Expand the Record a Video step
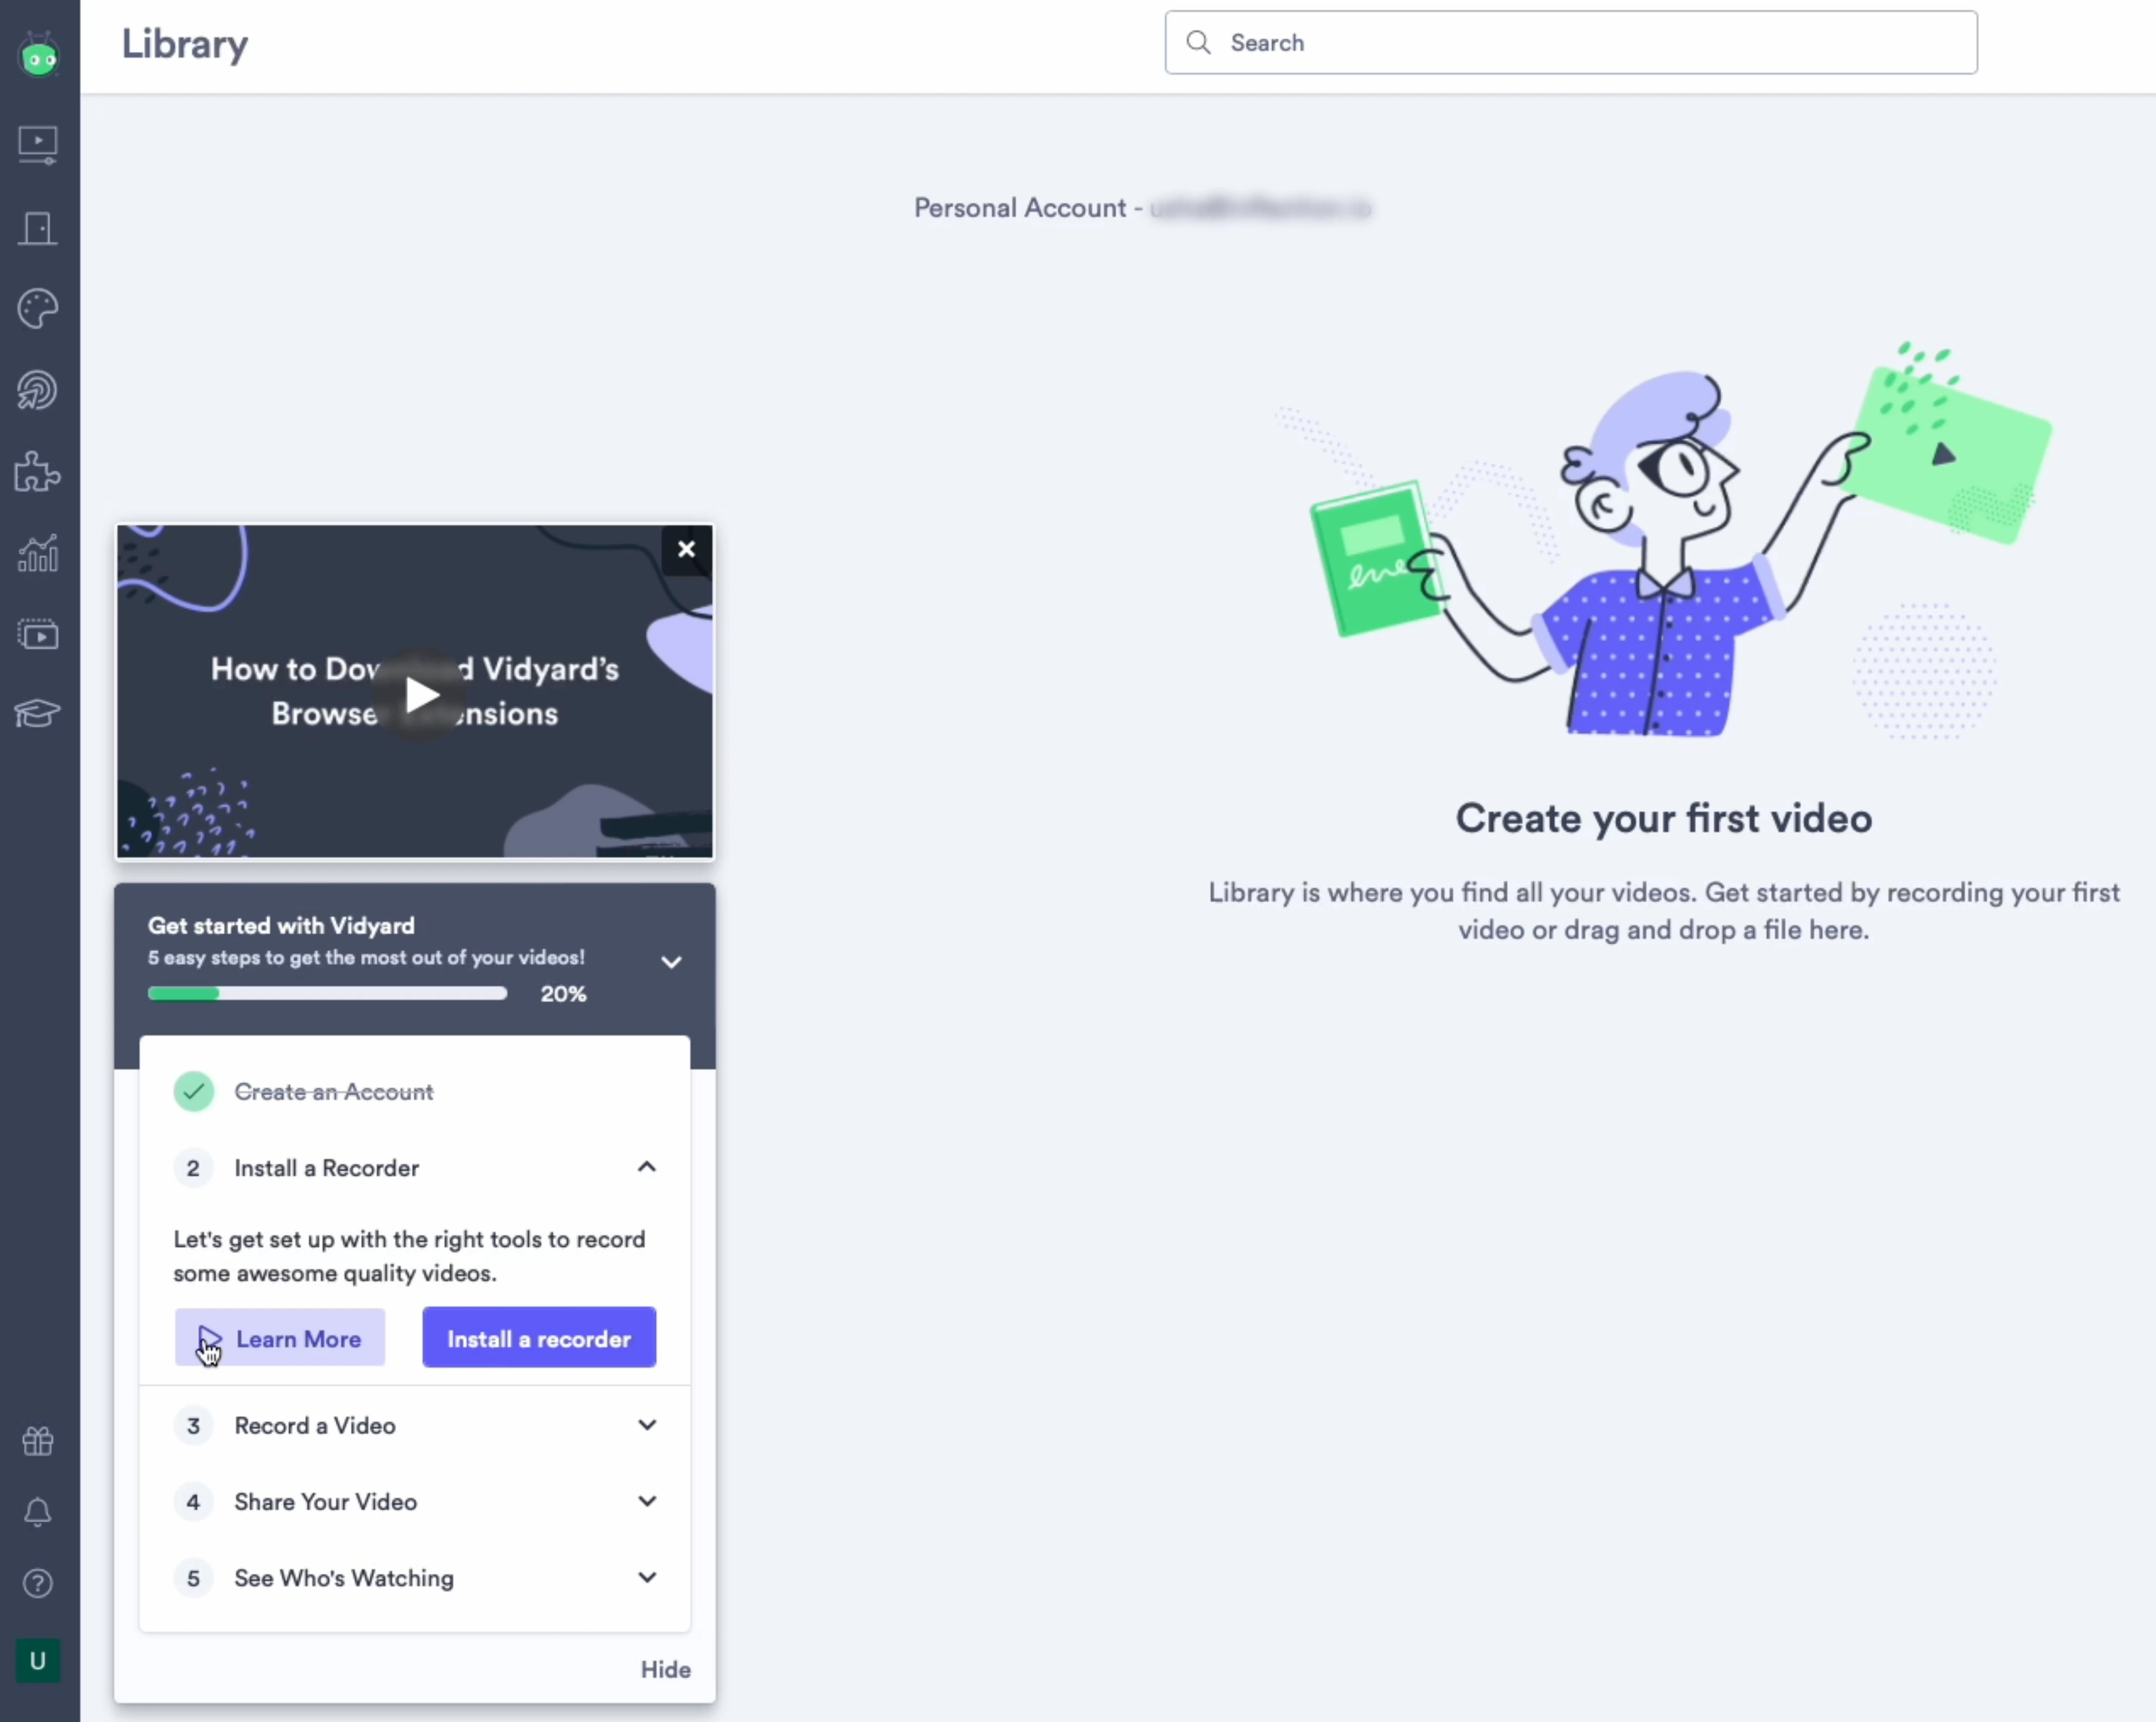This screenshot has height=1722, width=2156. click(647, 1425)
